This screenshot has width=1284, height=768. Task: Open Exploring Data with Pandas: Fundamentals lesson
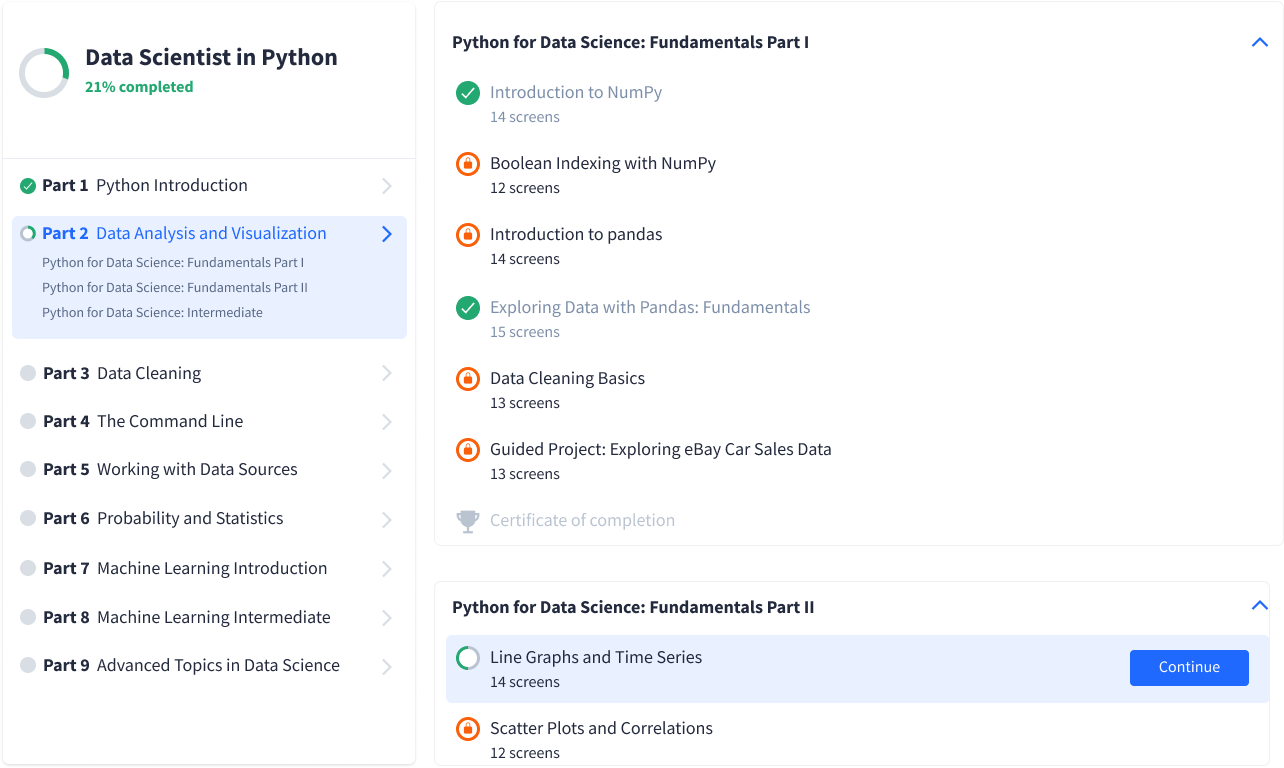point(650,308)
